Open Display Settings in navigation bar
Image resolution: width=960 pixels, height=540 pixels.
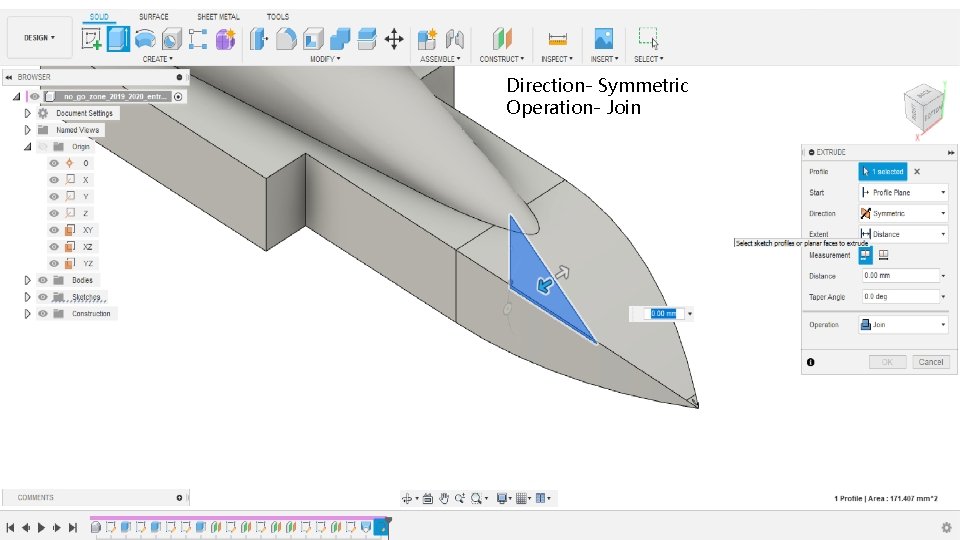click(502, 498)
